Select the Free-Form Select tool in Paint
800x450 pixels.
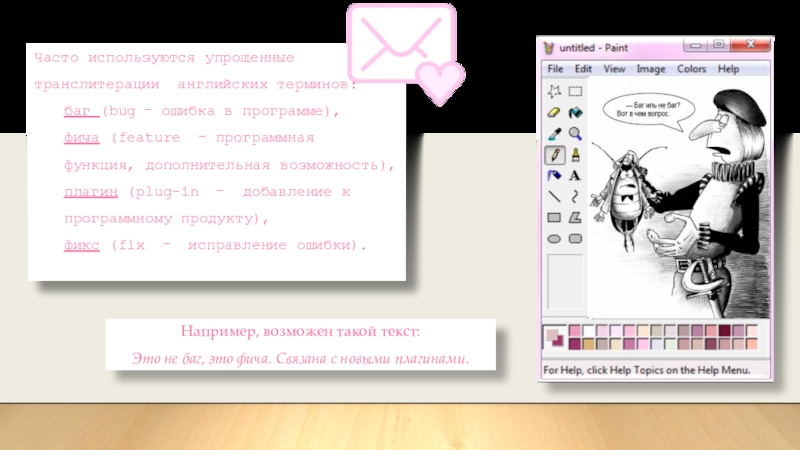coord(554,91)
